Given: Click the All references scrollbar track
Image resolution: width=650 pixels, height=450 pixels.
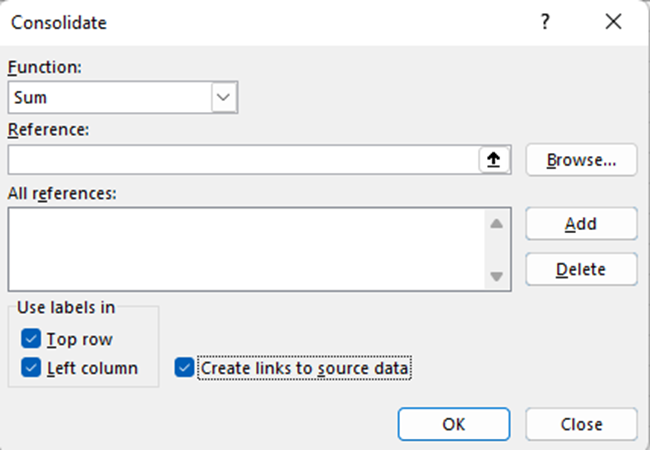Looking at the screenshot, I should 496,250.
